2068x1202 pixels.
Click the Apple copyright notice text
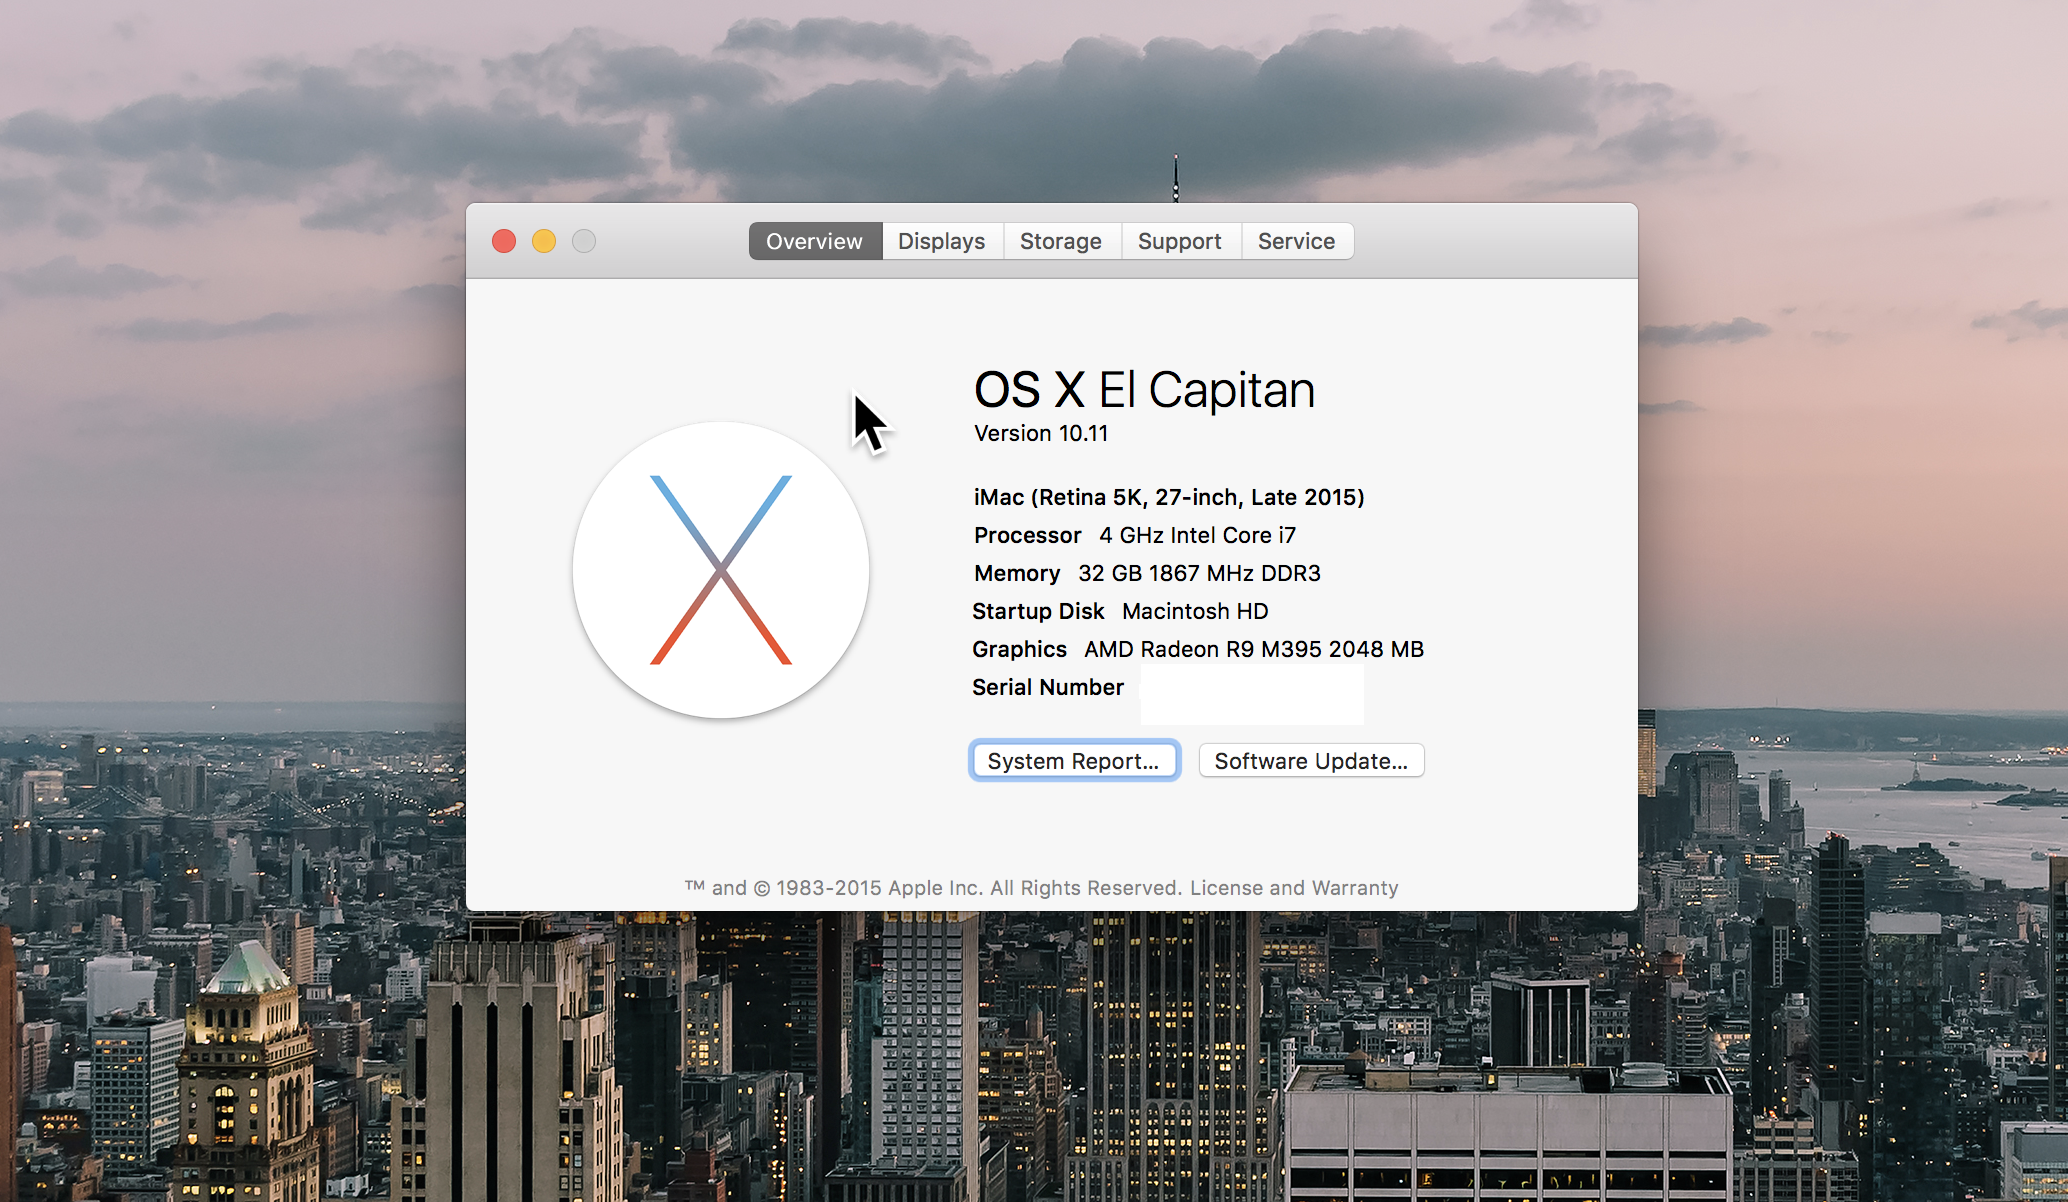point(934,888)
